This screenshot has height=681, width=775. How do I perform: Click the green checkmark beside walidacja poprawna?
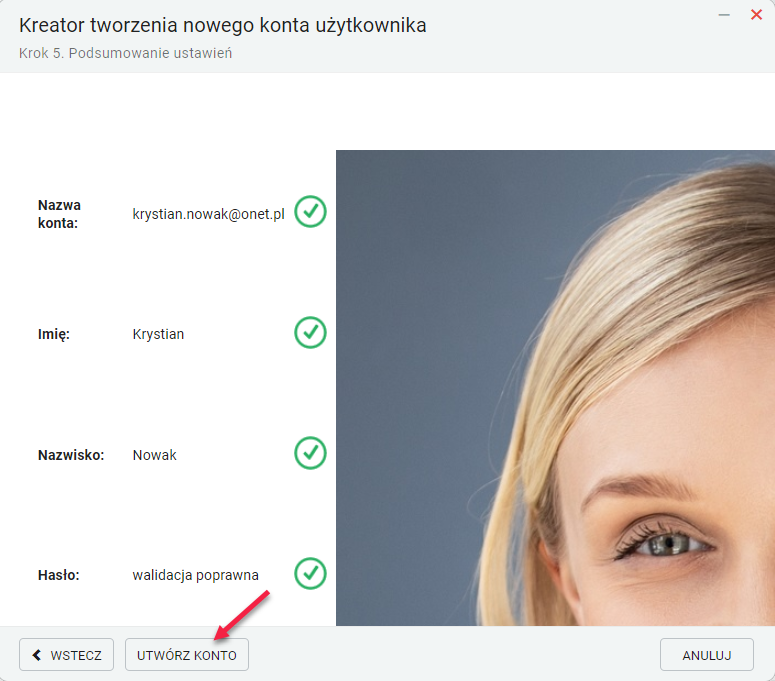[x=310, y=573]
